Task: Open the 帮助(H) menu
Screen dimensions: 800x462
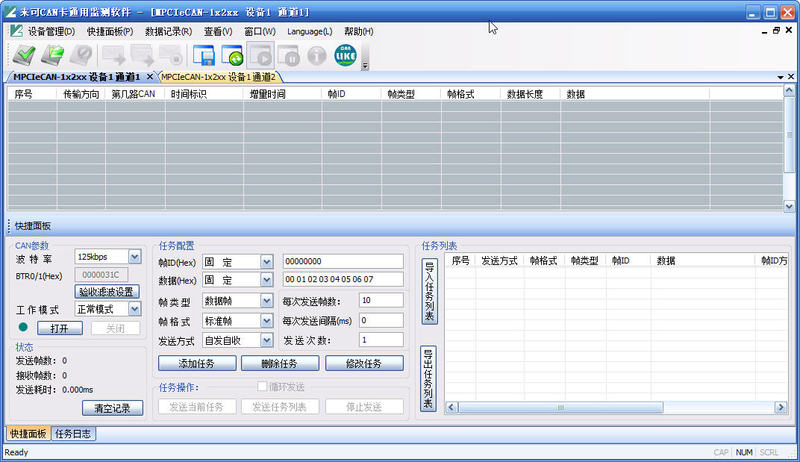Action: [359, 32]
